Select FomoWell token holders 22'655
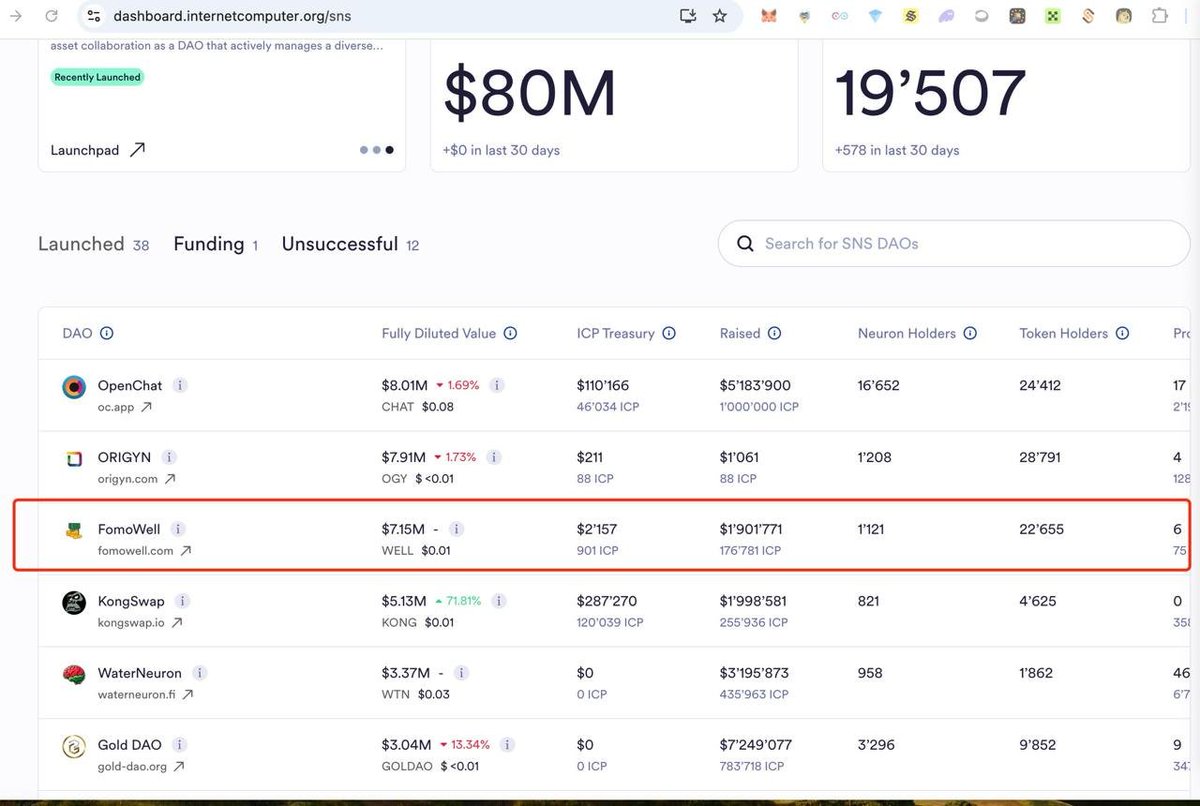This screenshot has height=806, width=1200. pos(1042,529)
